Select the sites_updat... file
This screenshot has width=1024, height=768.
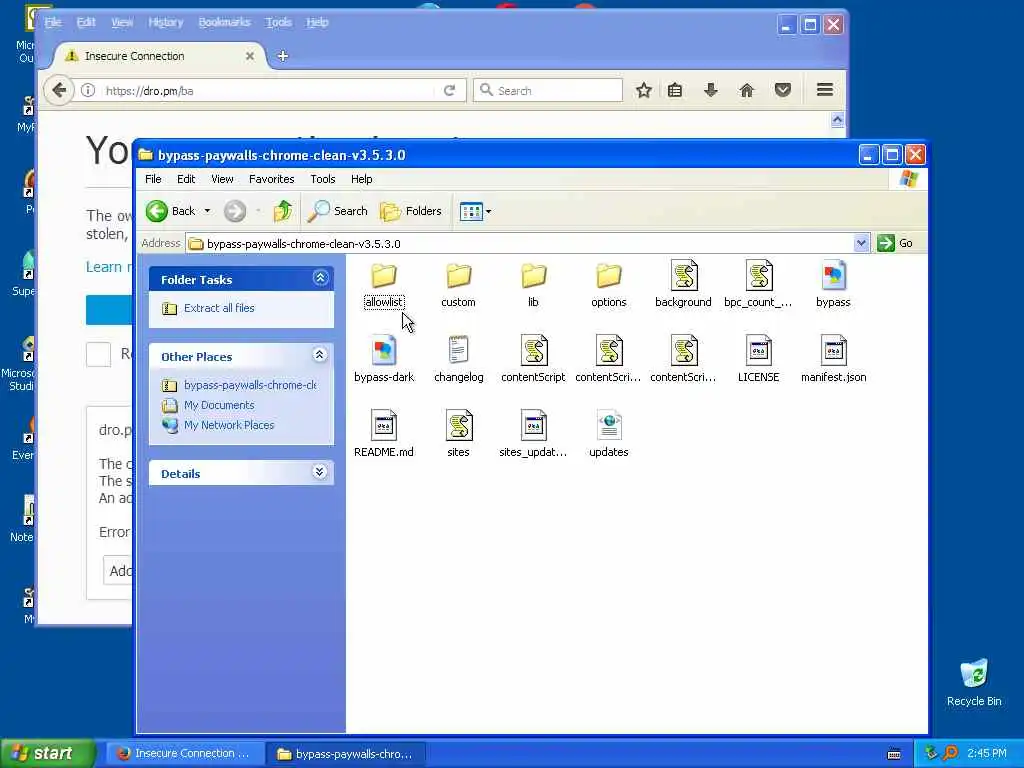(534, 434)
